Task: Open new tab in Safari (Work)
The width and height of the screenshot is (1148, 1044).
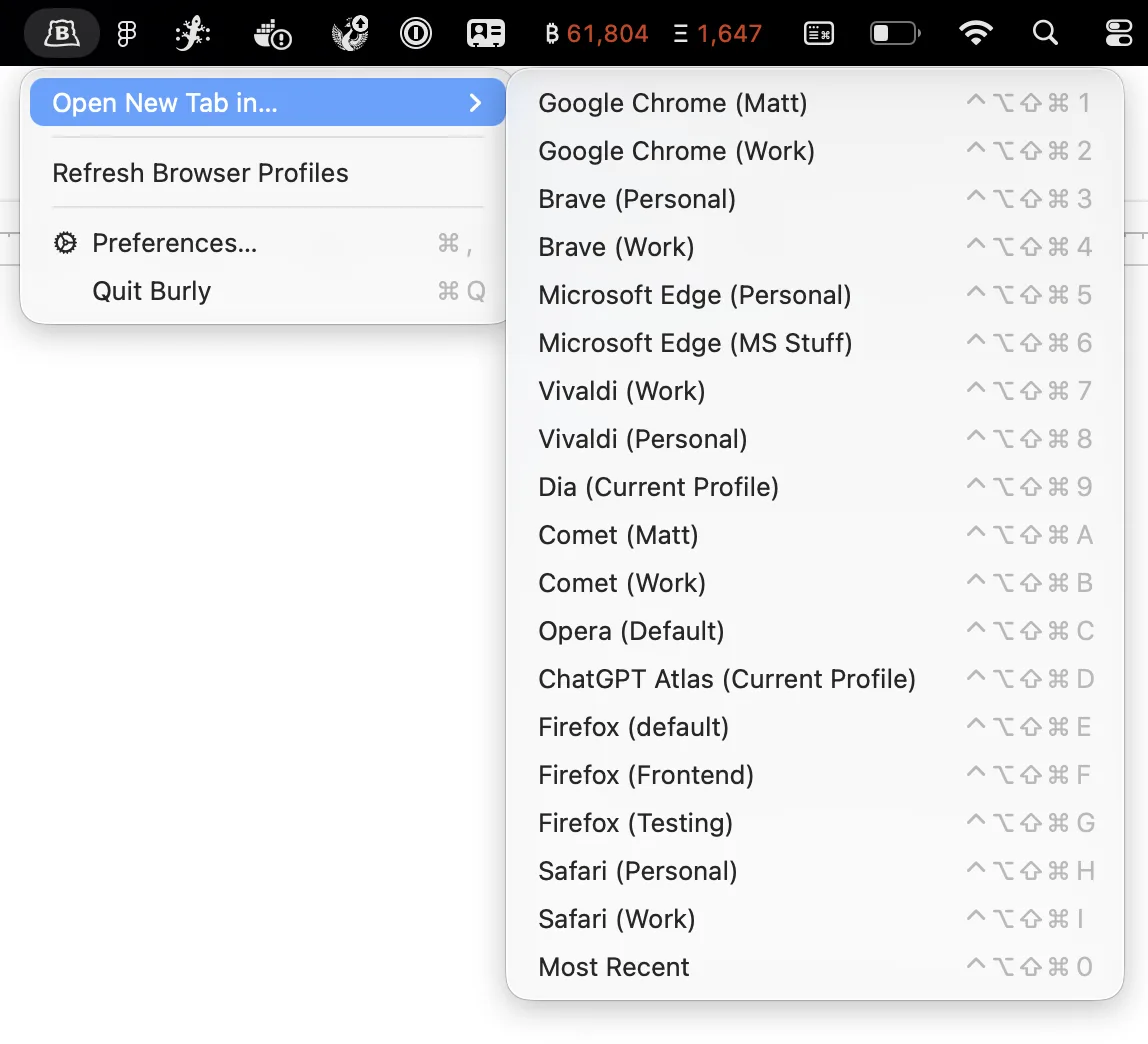Action: pyautogui.click(x=815, y=919)
